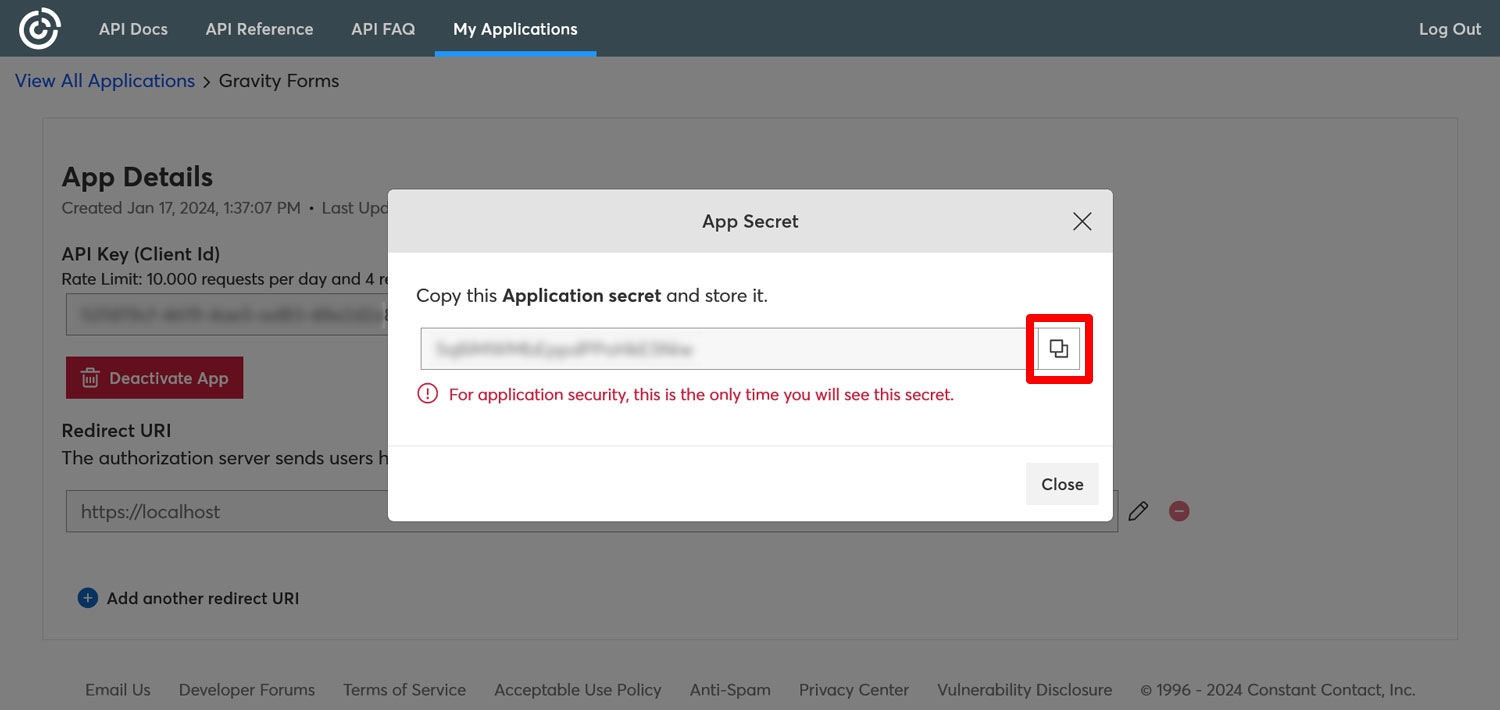Click the red warning circle icon
The image size is (1500, 710).
coord(428,394)
